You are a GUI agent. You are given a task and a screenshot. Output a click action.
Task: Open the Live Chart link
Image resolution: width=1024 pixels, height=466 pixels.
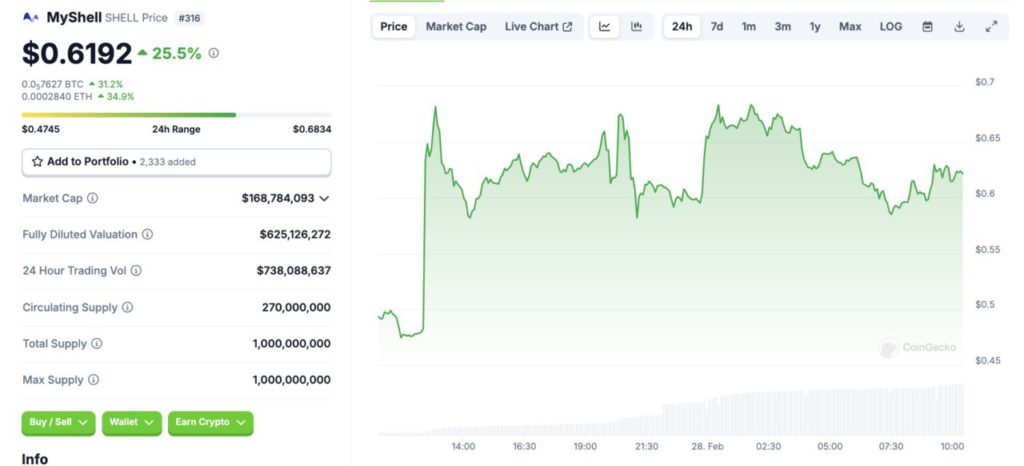pyautogui.click(x=538, y=27)
